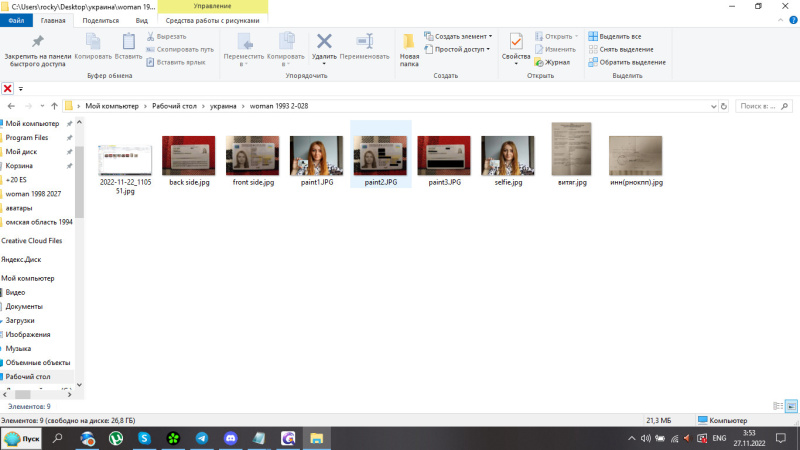Open Properties (Свойства) from the ribbon
Viewport: 800px width, 450px height.
[x=516, y=46]
